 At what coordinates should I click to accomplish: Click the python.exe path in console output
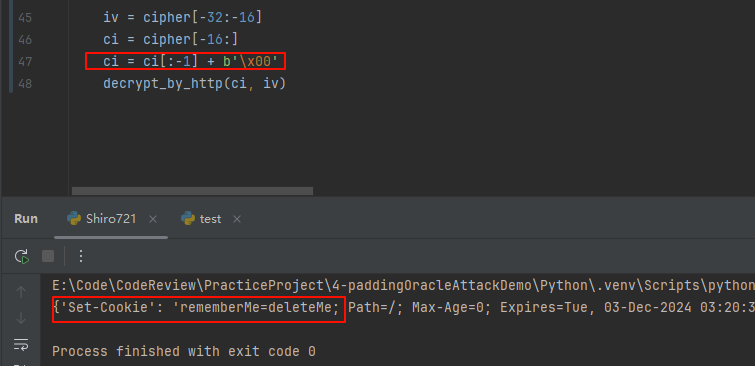(x=403, y=285)
